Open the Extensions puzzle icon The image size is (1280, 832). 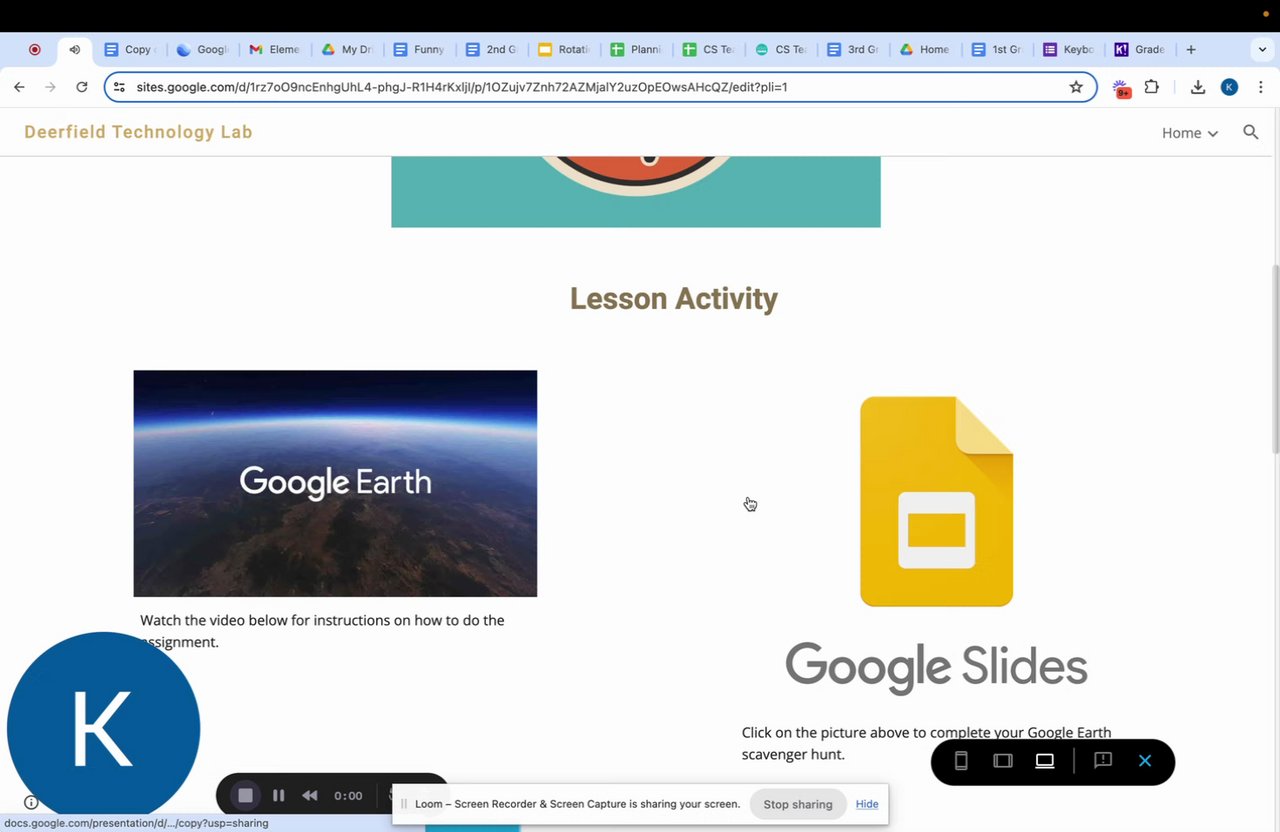point(1152,87)
